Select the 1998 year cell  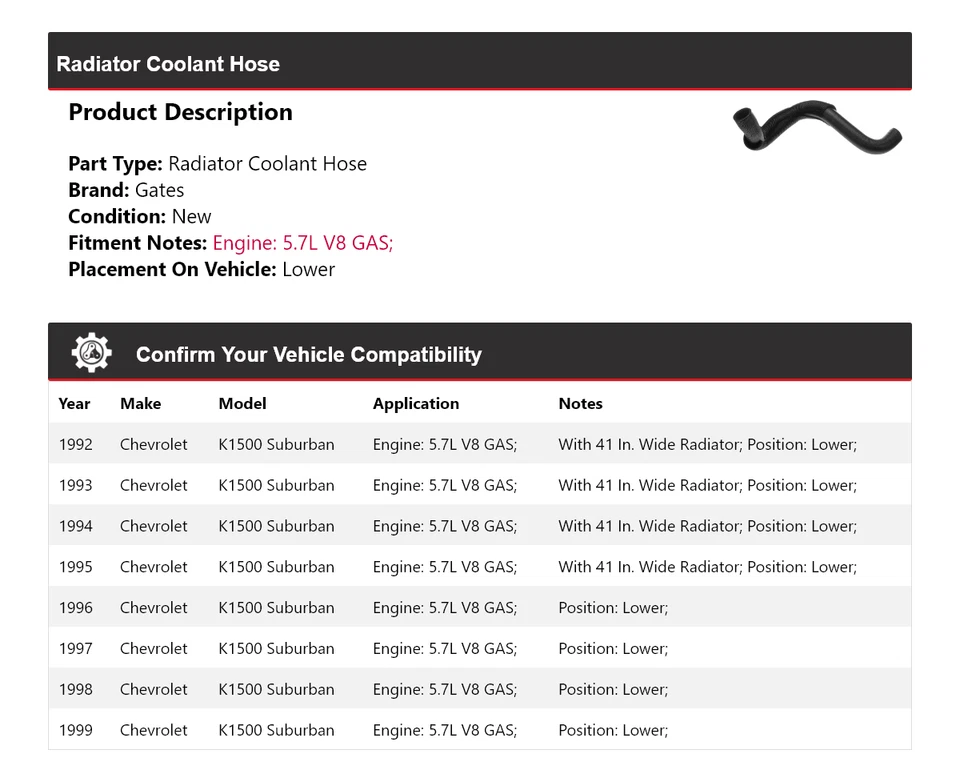click(75, 690)
